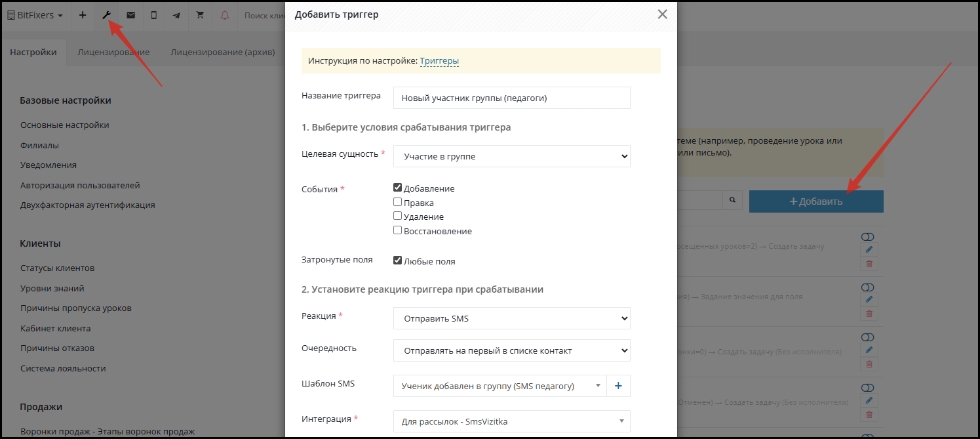The height and width of the screenshot is (439, 980).
Task: Check the Удаление event checkbox
Action: tap(398, 216)
